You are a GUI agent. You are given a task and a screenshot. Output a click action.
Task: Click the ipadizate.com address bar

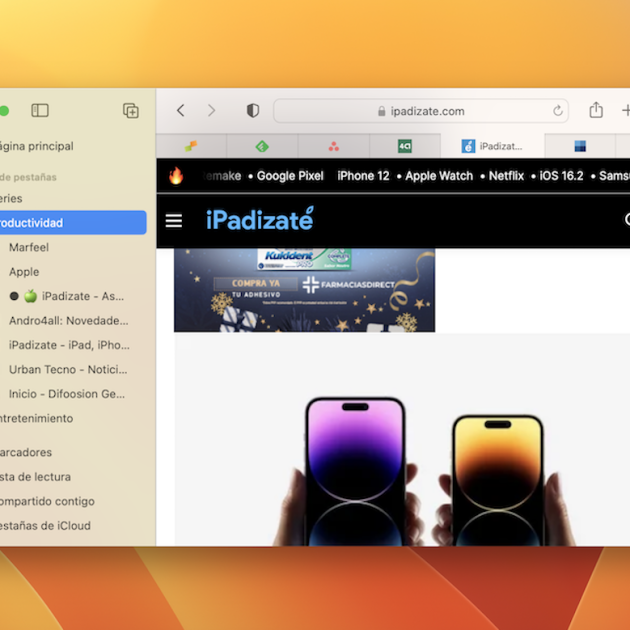coord(420,111)
